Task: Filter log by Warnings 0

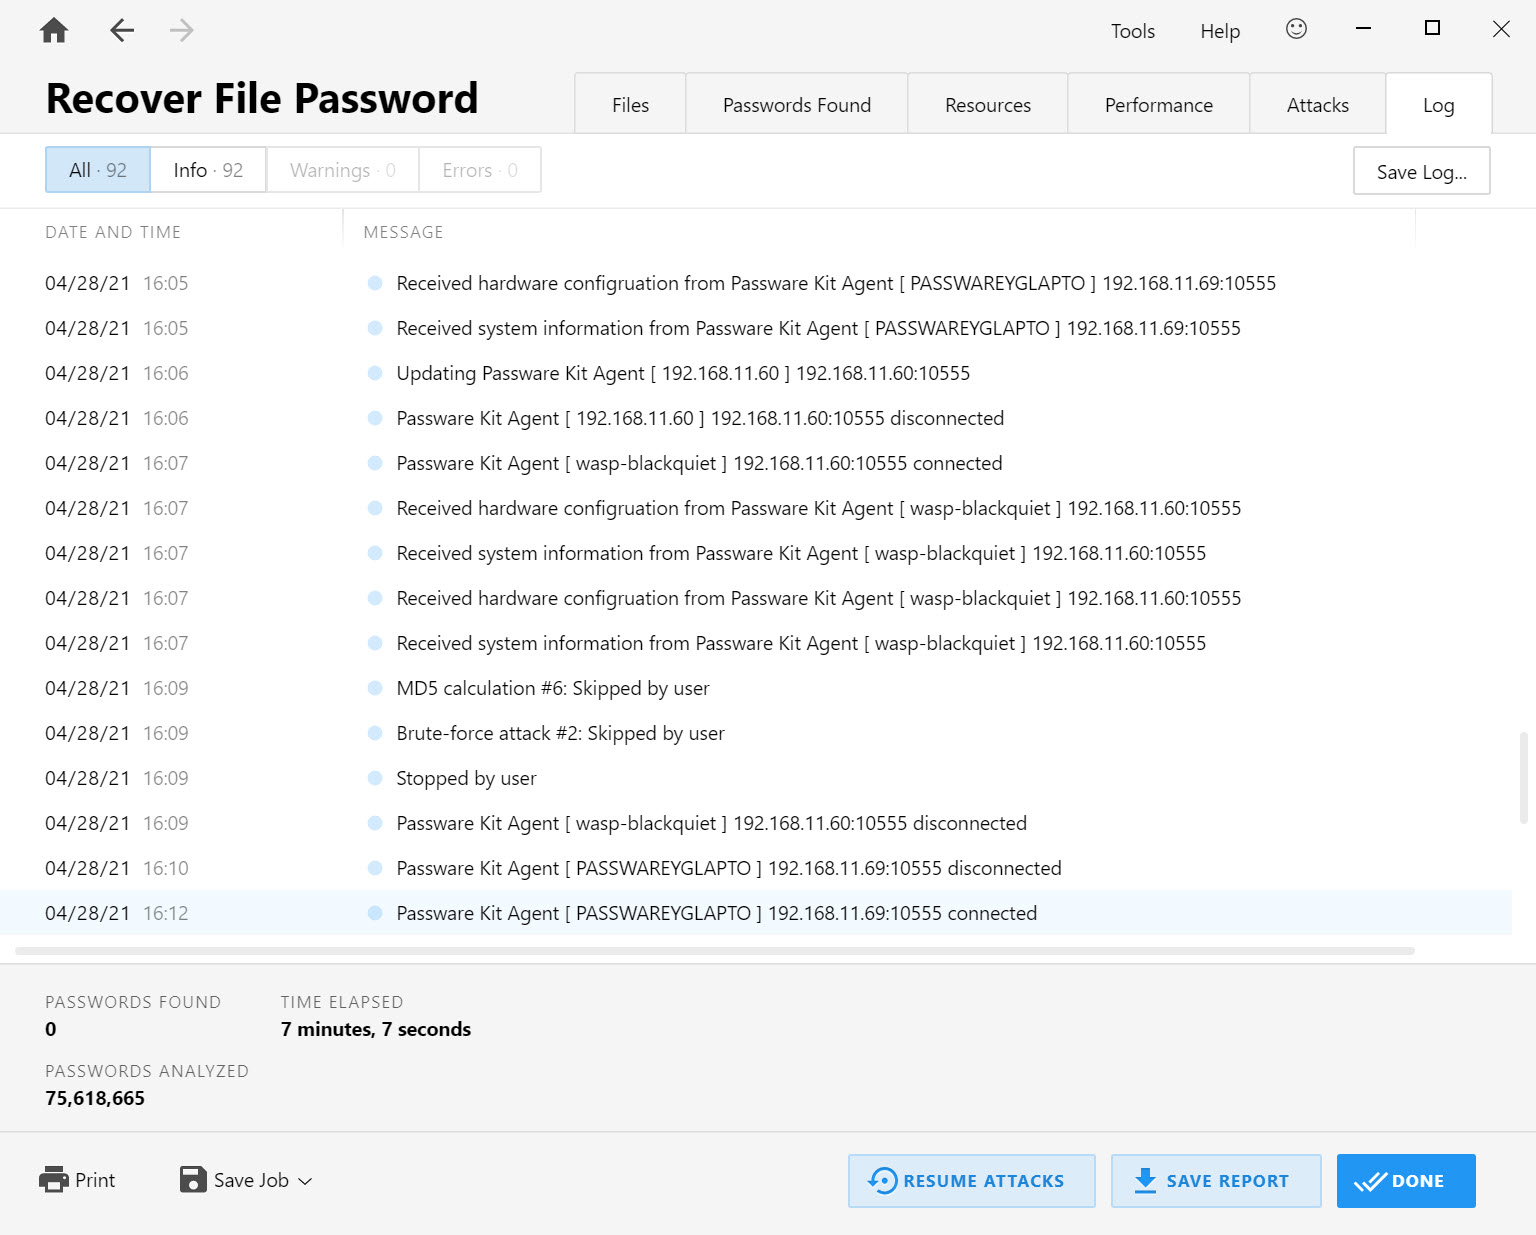Action: [x=343, y=170]
